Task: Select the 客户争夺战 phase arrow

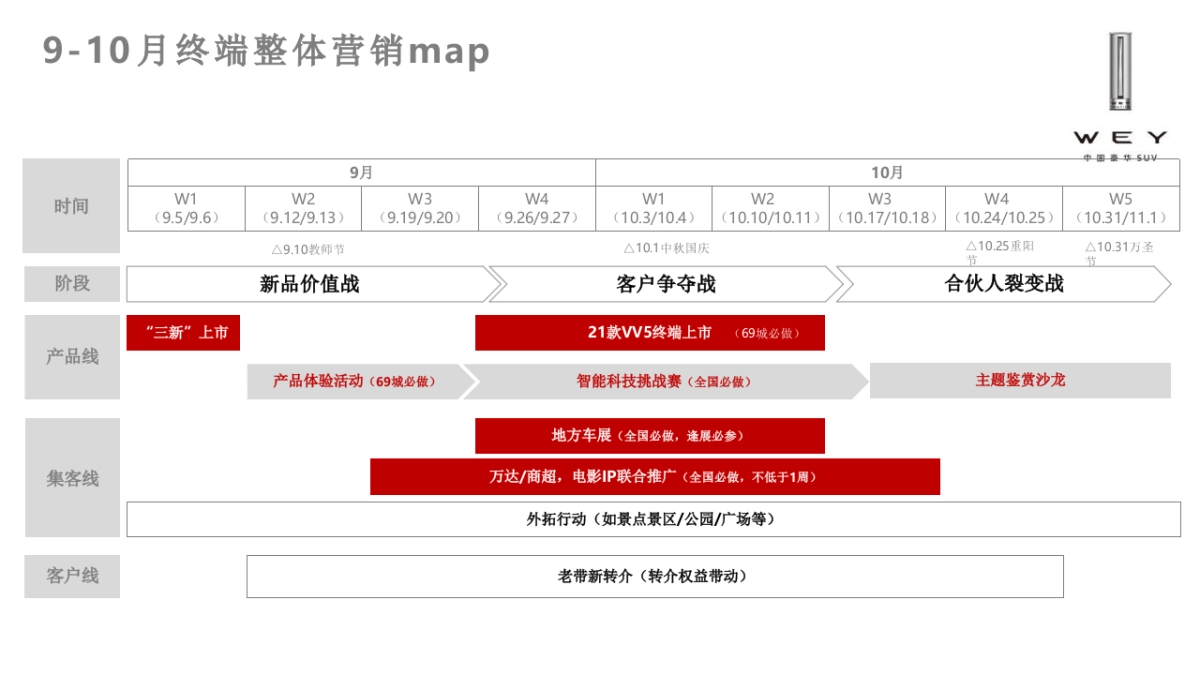Action: pos(665,284)
